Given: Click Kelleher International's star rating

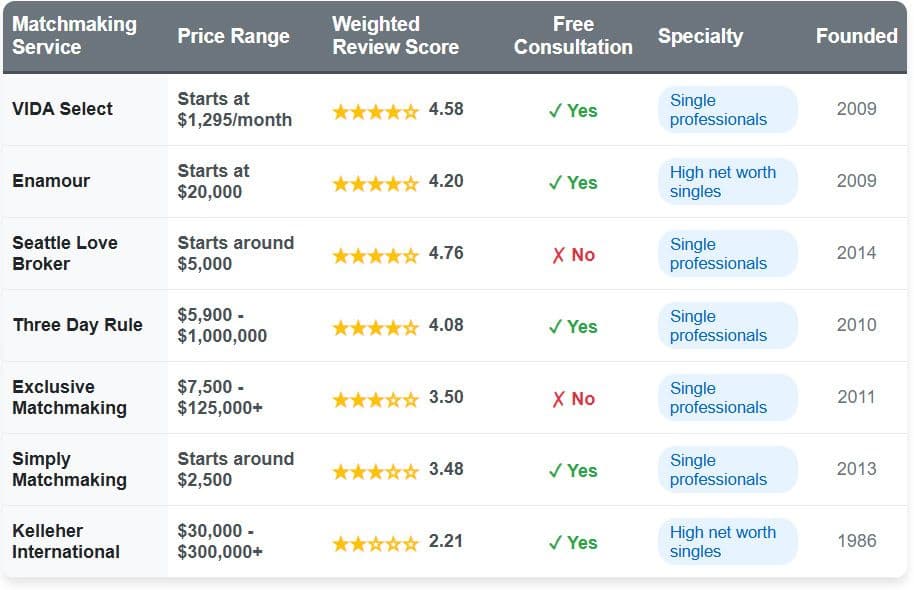Looking at the screenshot, I should click(x=375, y=543).
